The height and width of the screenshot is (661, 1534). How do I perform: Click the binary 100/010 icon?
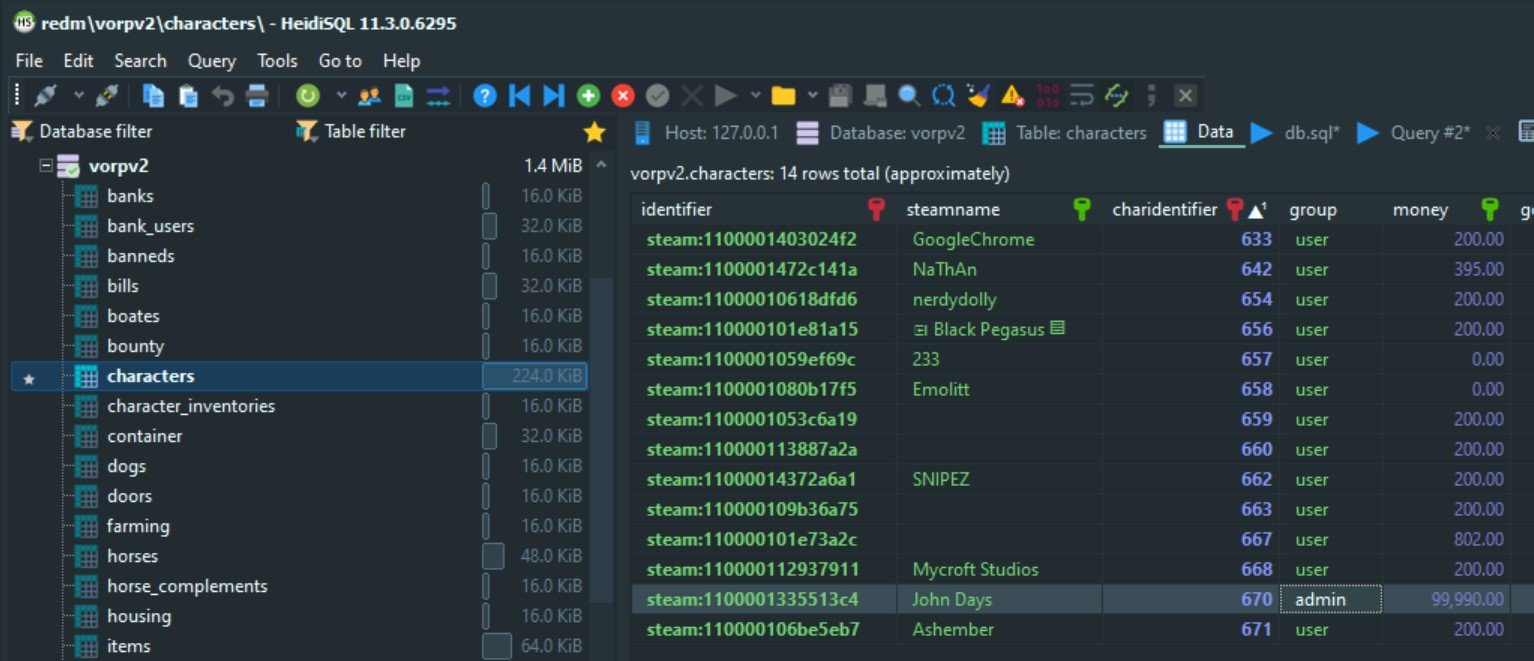pos(1047,96)
